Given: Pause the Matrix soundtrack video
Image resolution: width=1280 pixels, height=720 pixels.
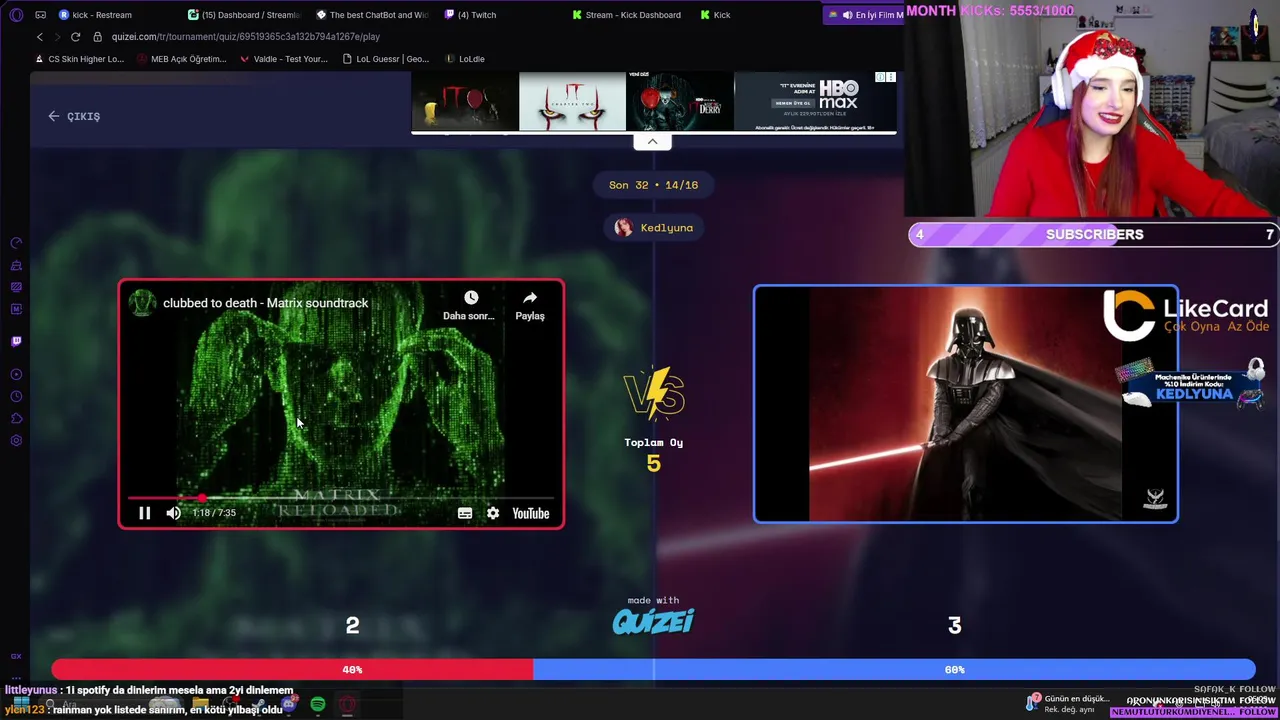Looking at the screenshot, I should pos(144,513).
